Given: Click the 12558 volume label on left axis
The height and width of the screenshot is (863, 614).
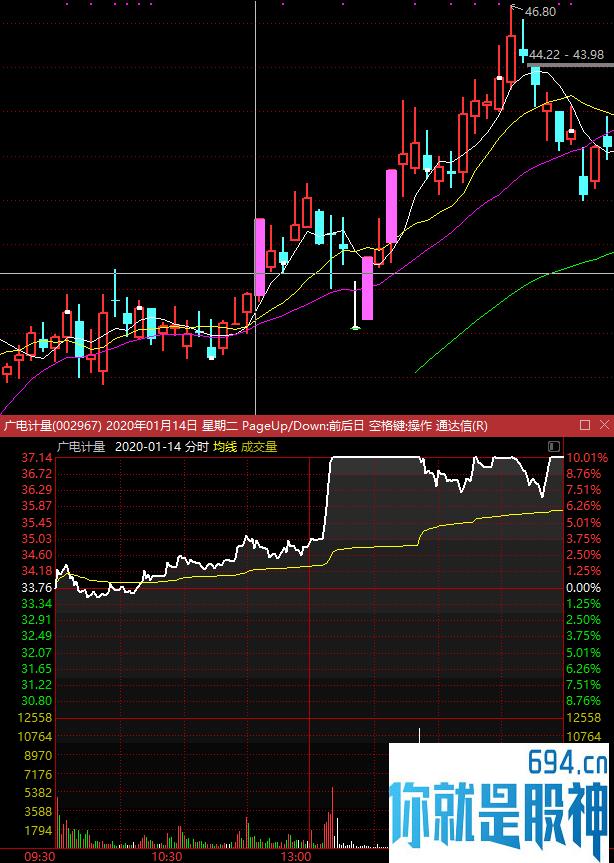Looking at the screenshot, I should point(35,718).
